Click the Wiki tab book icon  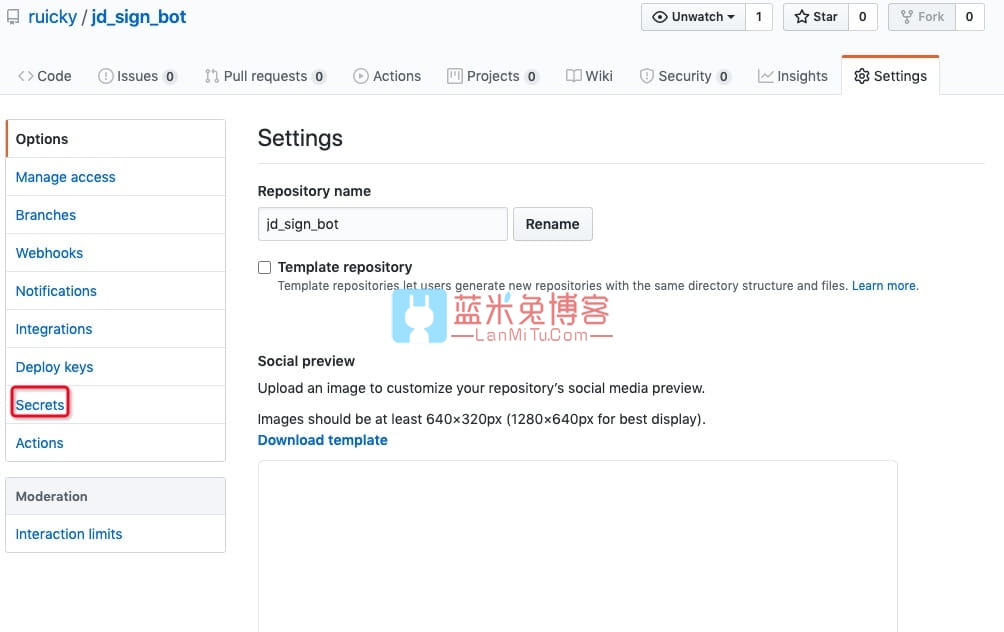(x=574, y=76)
